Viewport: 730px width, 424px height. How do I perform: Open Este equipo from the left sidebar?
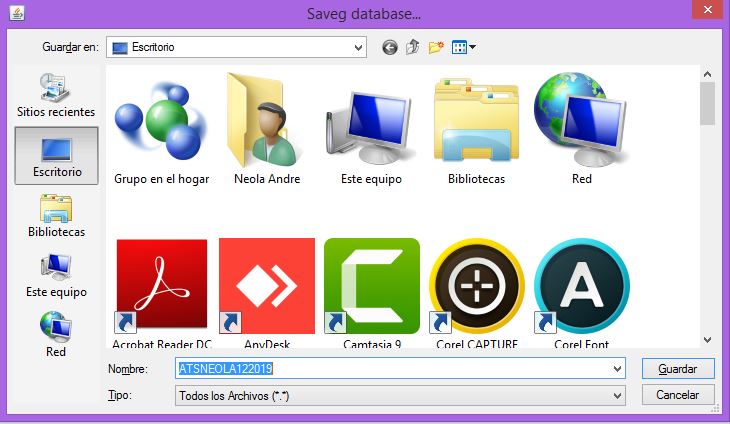coord(56,275)
